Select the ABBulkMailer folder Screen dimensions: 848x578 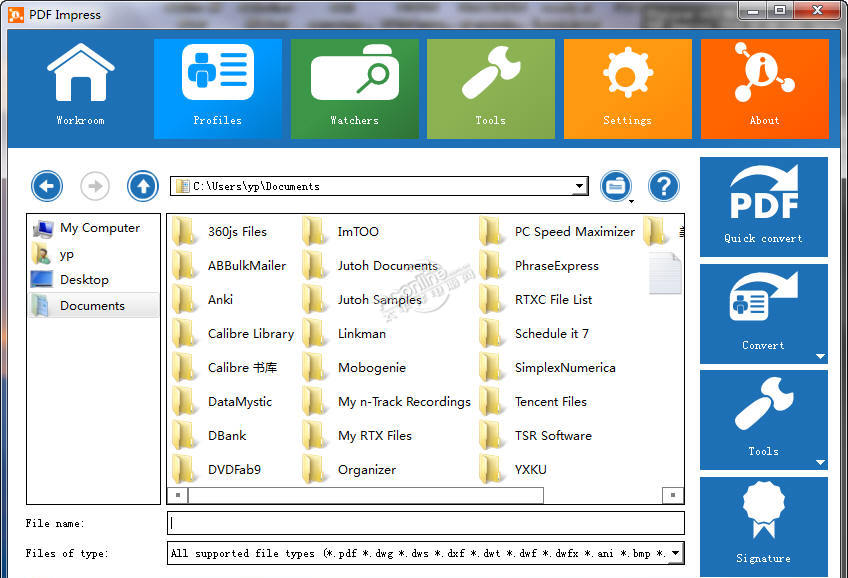point(229,266)
